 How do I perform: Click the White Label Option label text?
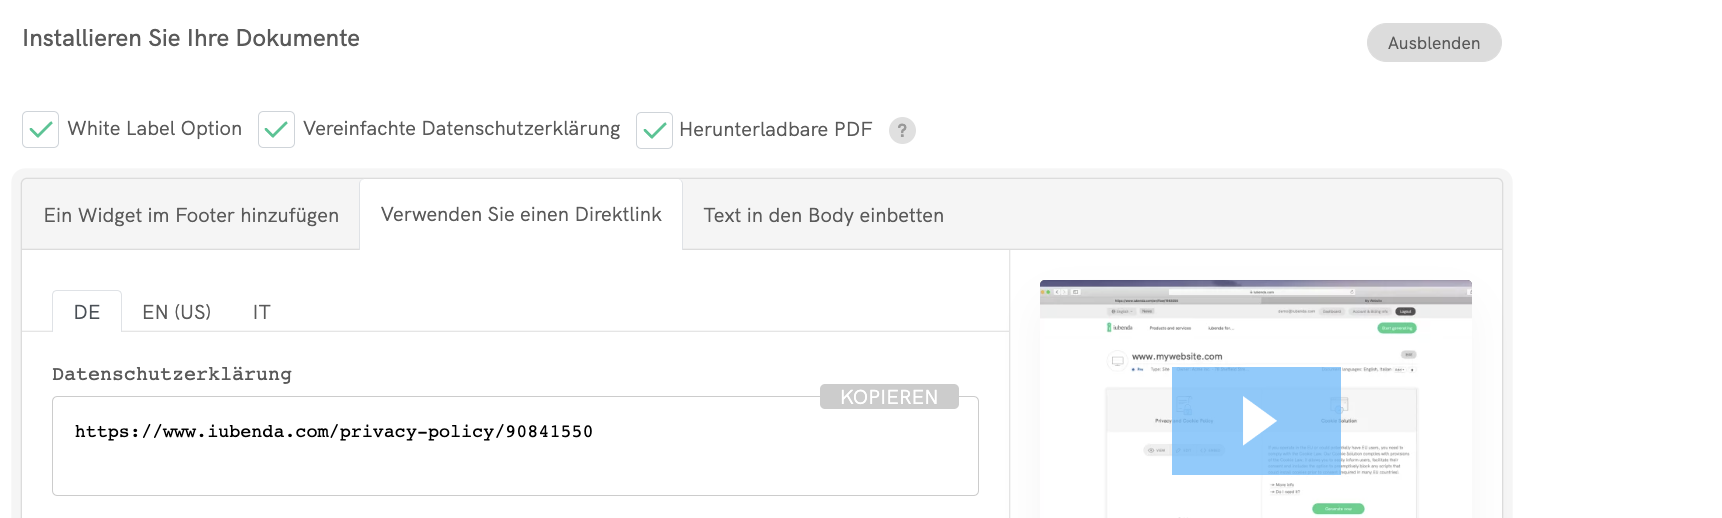[155, 129]
